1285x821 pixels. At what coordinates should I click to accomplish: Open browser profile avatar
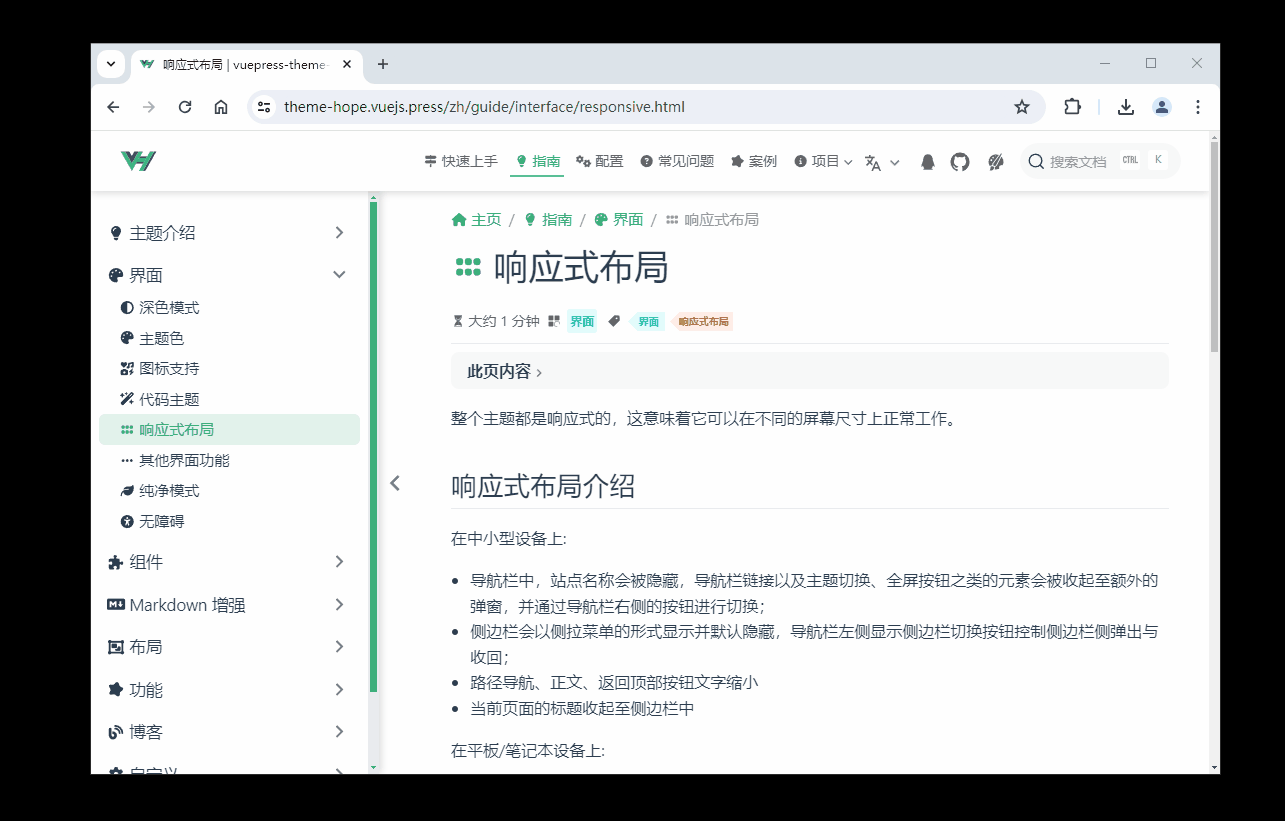1162,107
